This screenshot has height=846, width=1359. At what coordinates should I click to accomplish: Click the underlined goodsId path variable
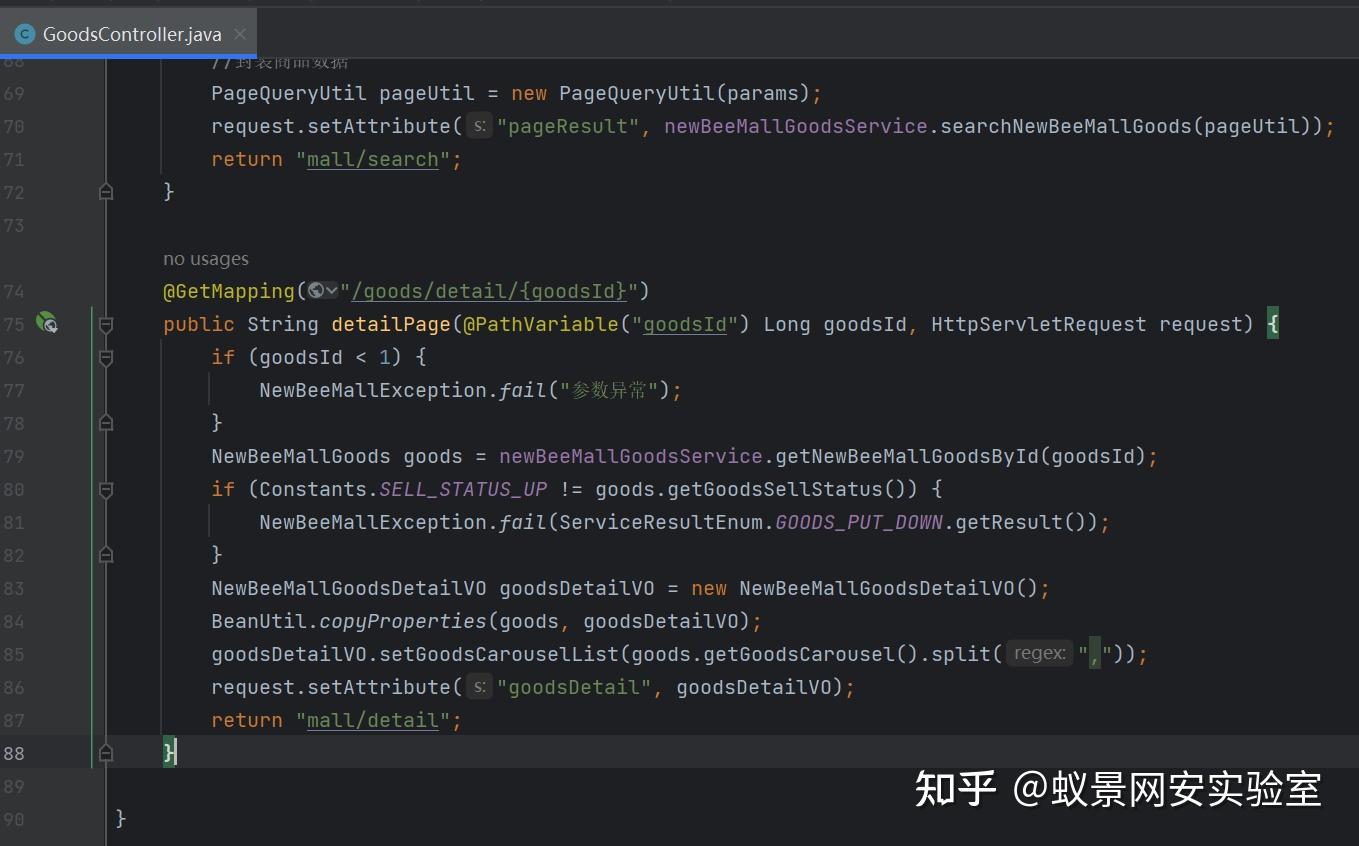click(x=684, y=323)
